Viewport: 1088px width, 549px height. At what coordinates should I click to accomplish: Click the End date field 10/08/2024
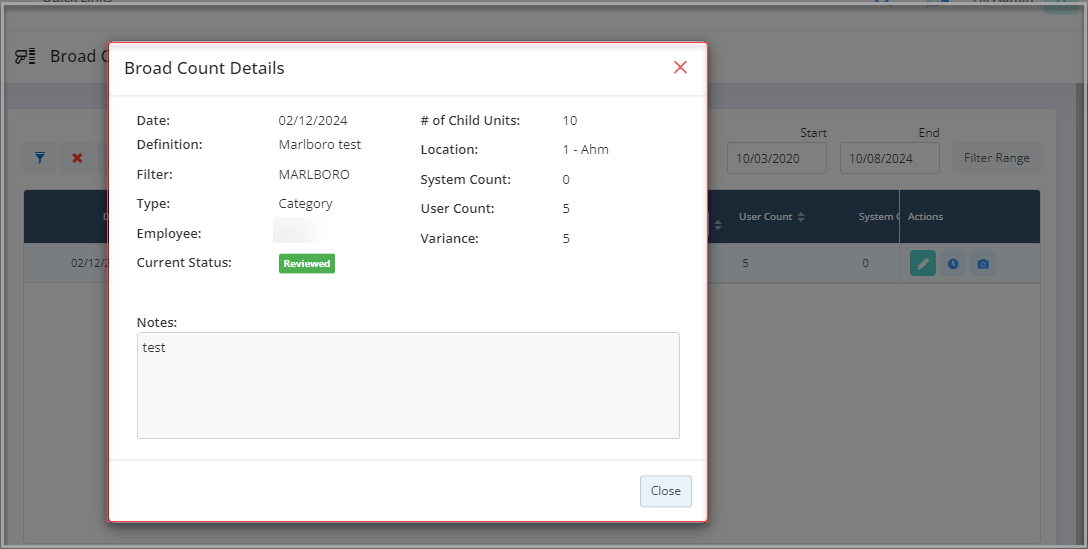(x=890, y=158)
